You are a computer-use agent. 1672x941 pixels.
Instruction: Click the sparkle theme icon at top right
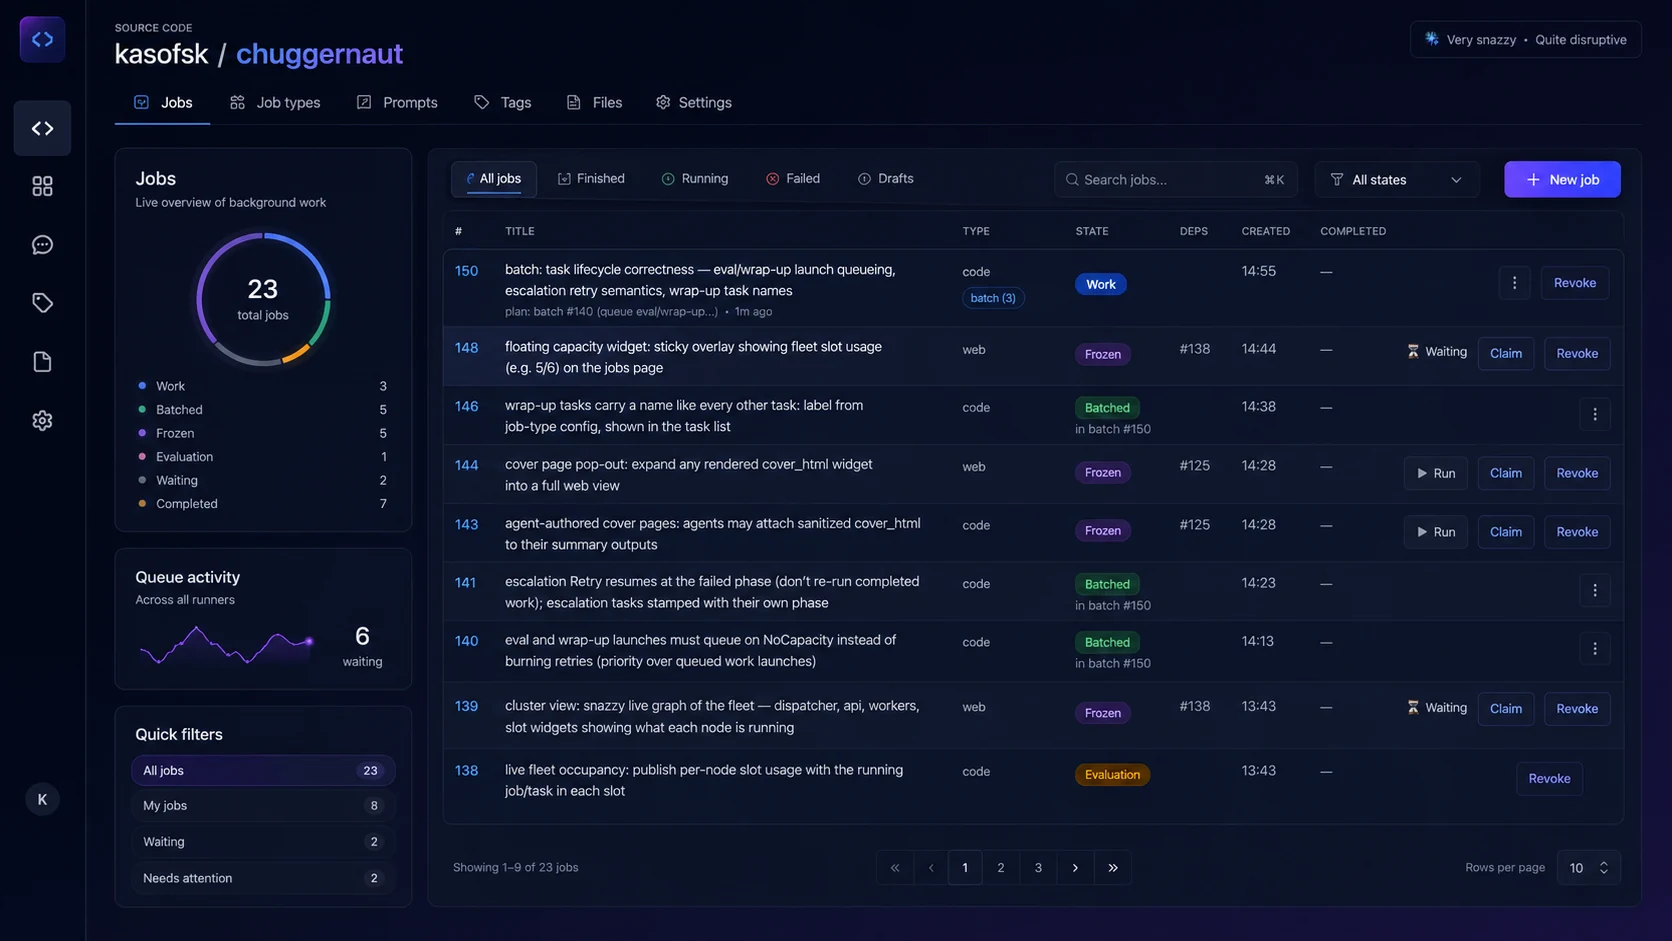click(1432, 39)
